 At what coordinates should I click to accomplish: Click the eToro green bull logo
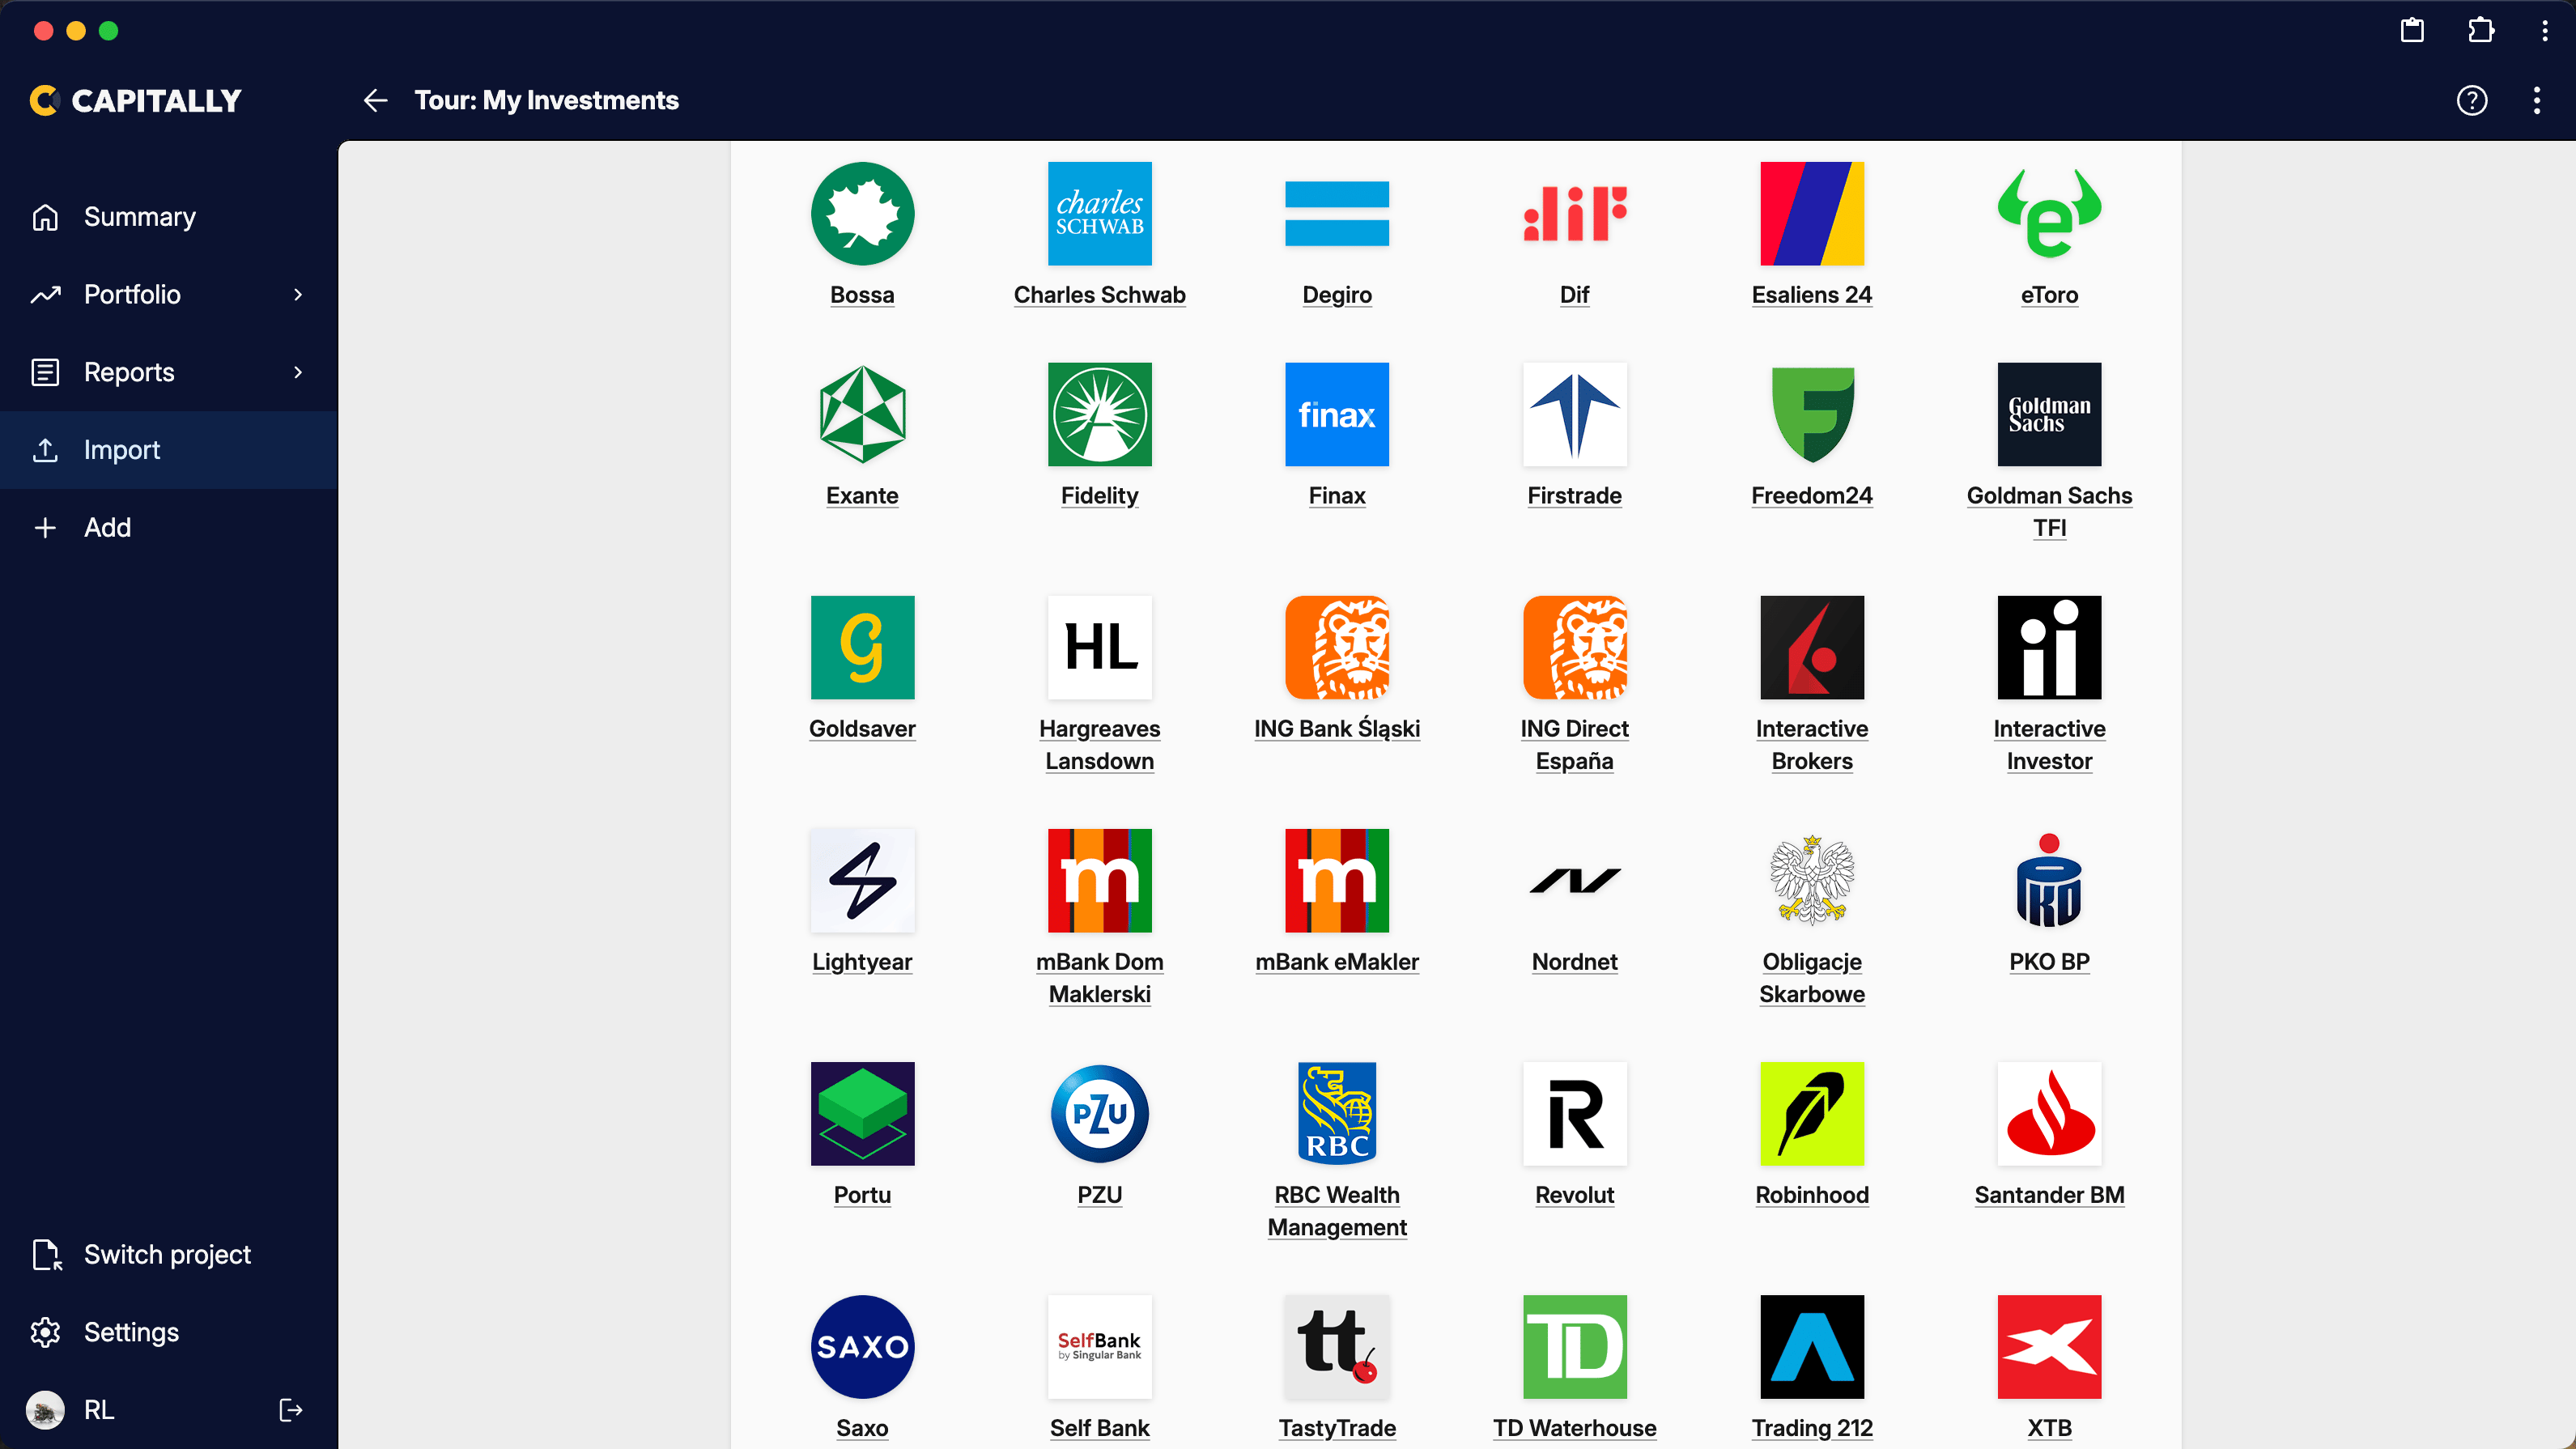[2049, 214]
